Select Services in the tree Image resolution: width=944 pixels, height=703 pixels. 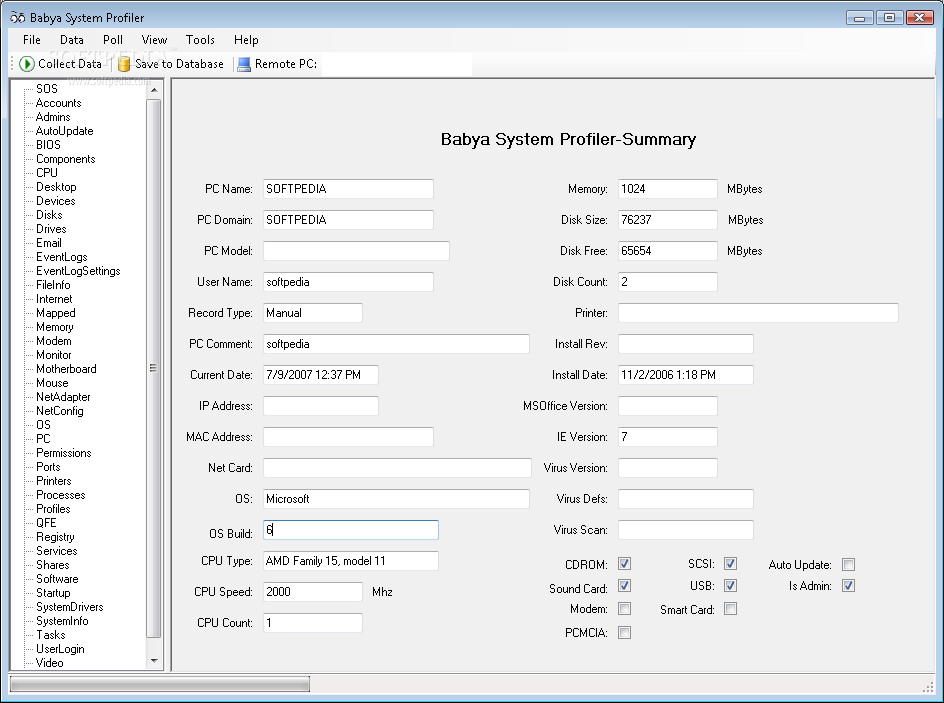tap(57, 551)
